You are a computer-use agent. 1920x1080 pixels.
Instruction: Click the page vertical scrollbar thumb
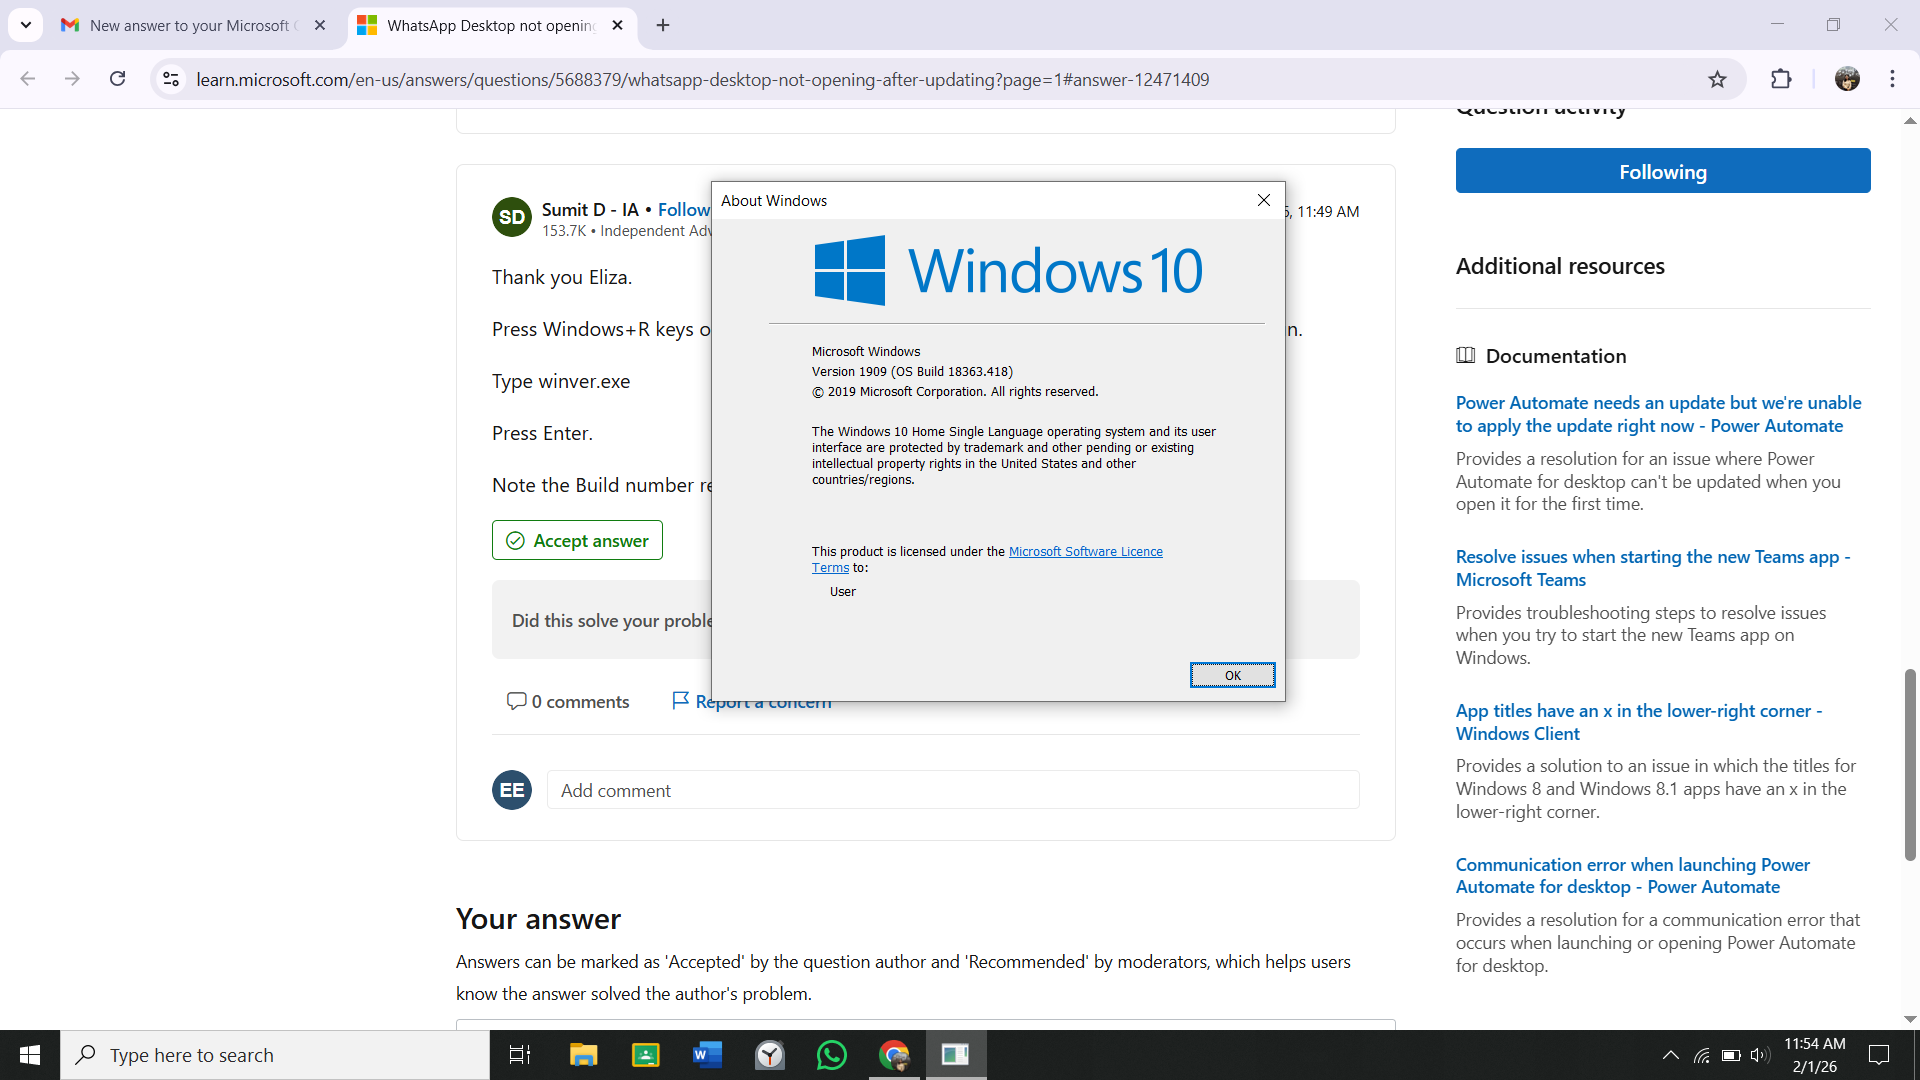click(1910, 765)
